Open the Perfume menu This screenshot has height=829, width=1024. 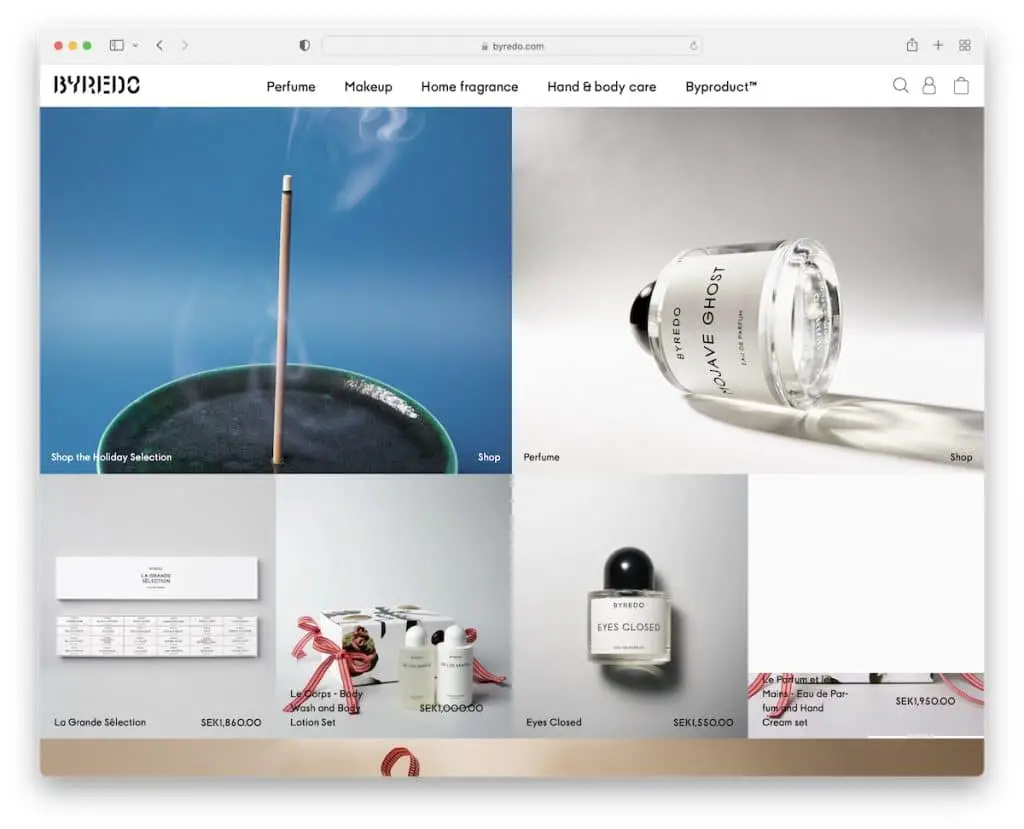291,87
